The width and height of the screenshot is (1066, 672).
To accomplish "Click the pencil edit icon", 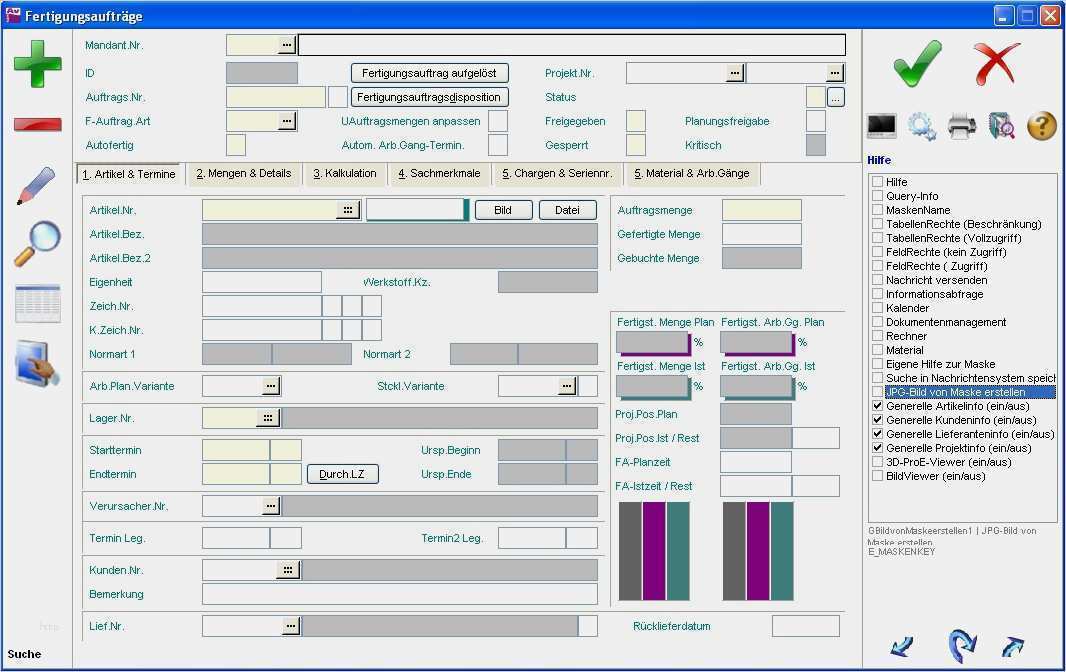I will tap(36, 186).
